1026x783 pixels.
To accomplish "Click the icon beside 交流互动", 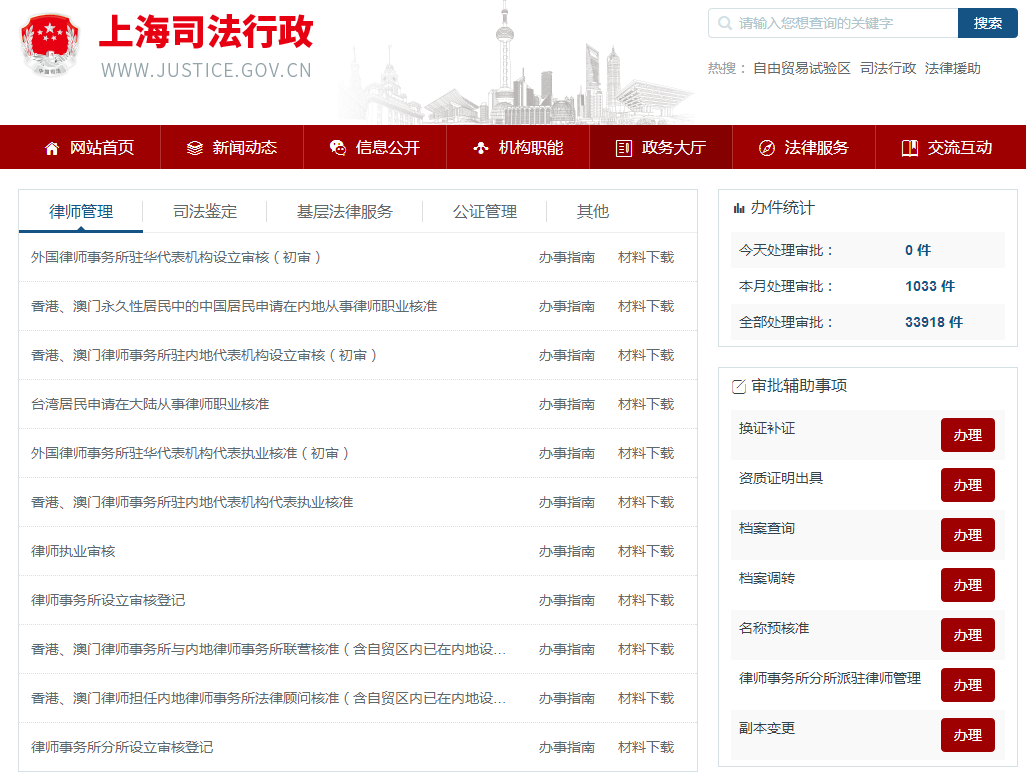I will pos(909,148).
